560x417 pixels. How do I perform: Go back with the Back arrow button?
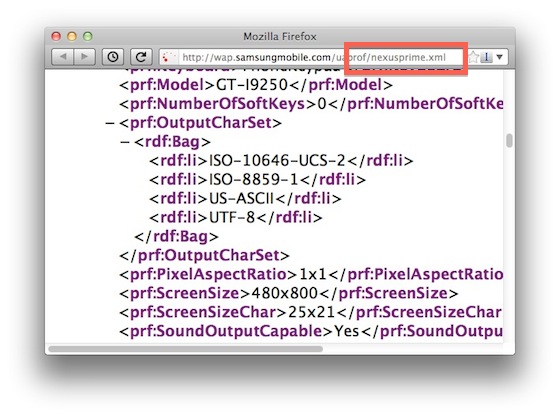click(62, 57)
